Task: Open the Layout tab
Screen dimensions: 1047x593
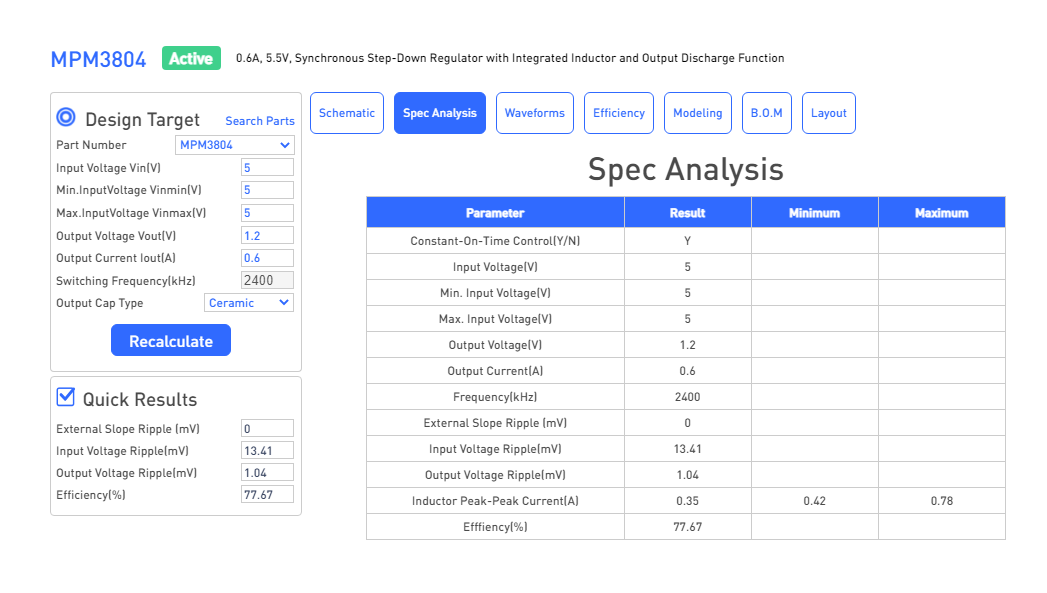Action: (829, 113)
